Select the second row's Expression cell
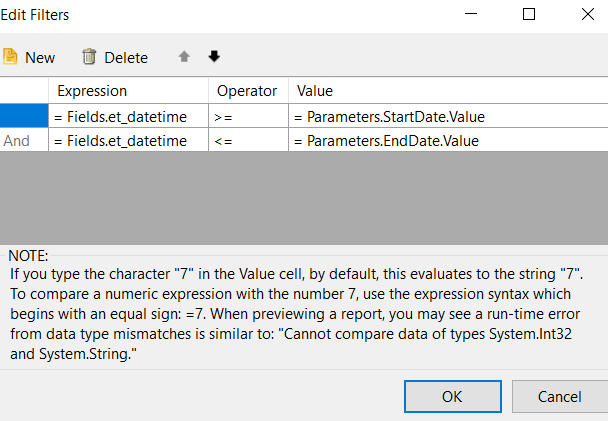608x421 pixels. (128, 141)
